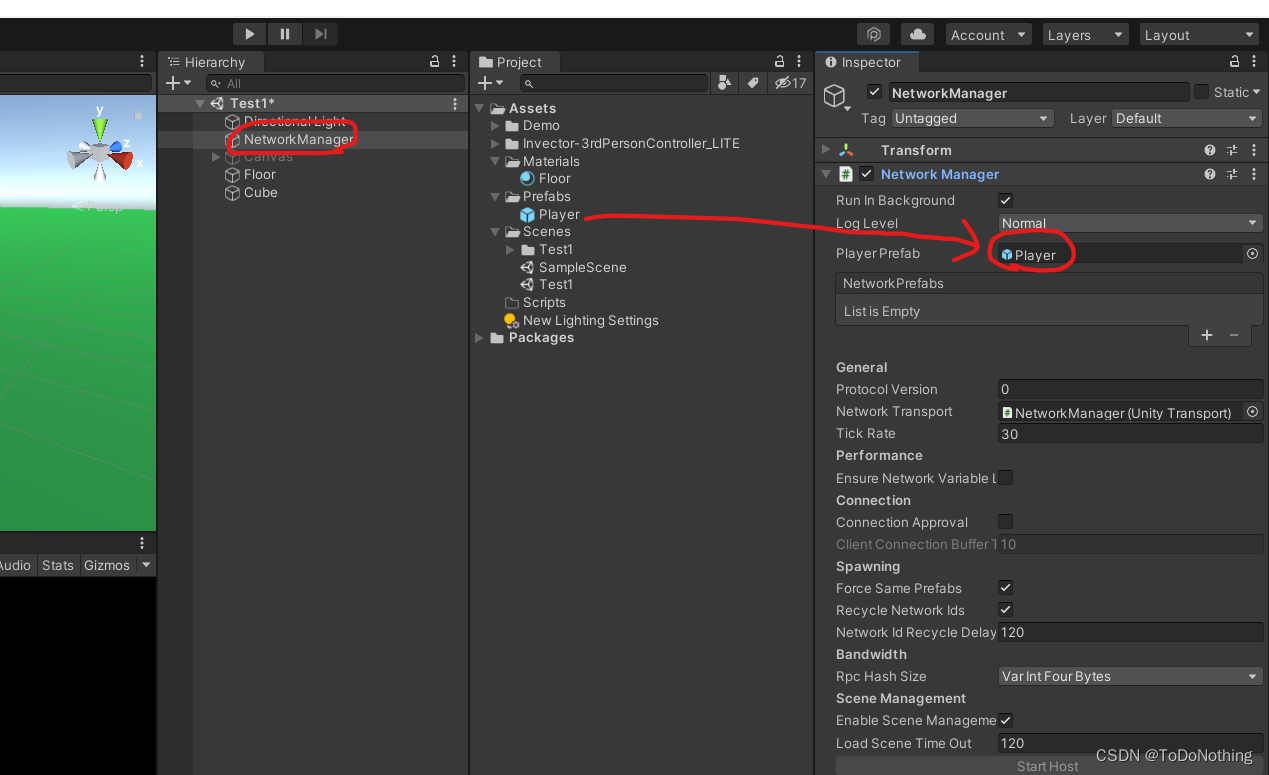
Task: Open the Layout dropdown
Action: coord(1198,35)
